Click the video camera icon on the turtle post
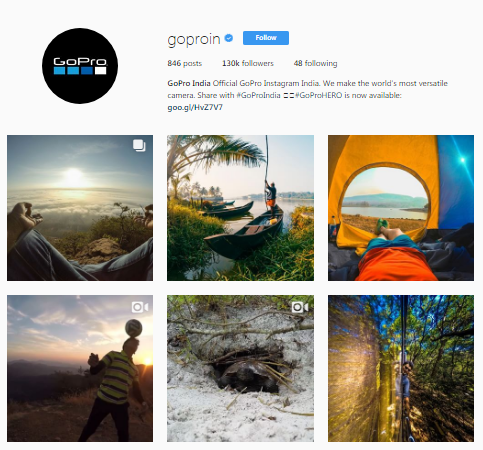Viewport: 483px width, 450px height. point(300,307)
